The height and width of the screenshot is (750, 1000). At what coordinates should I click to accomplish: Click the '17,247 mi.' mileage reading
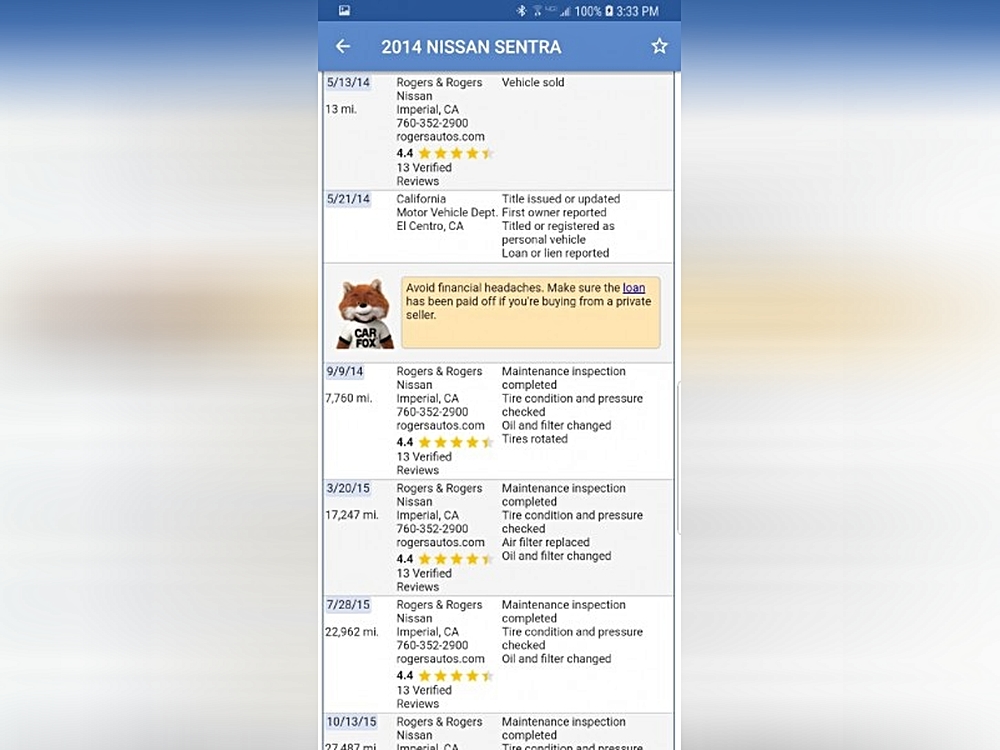[352, 515]
